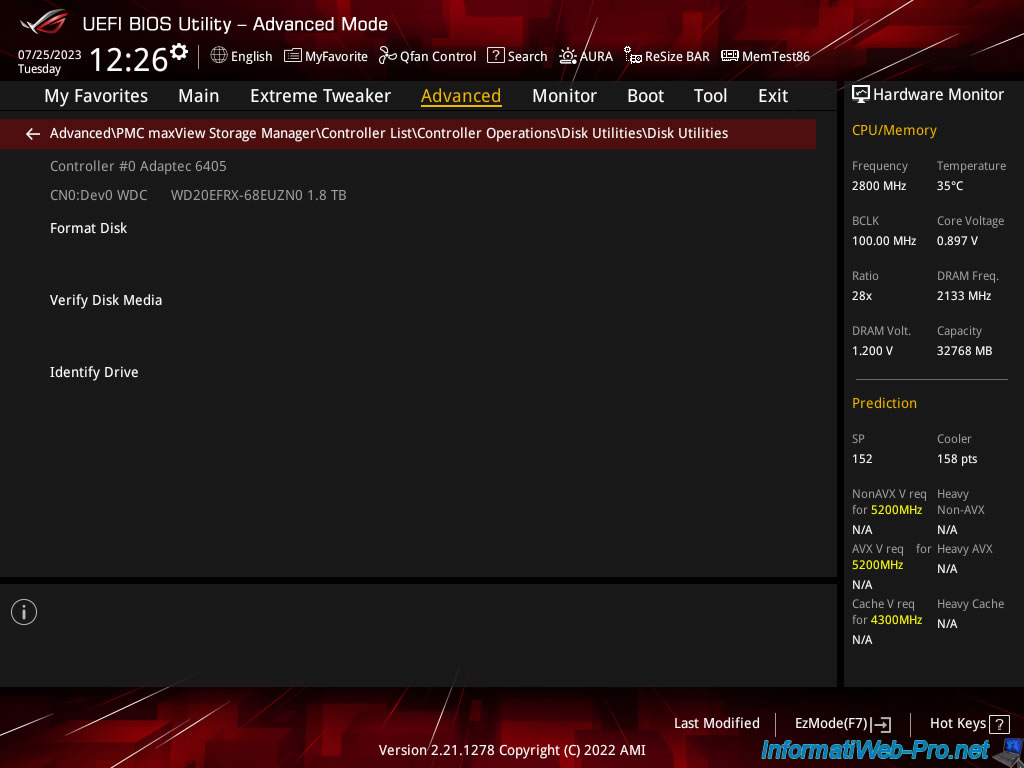The width and height of the screenshot is (1024, 768).
Task: Go to the Exit tab
Action: (x=773, y=96)
